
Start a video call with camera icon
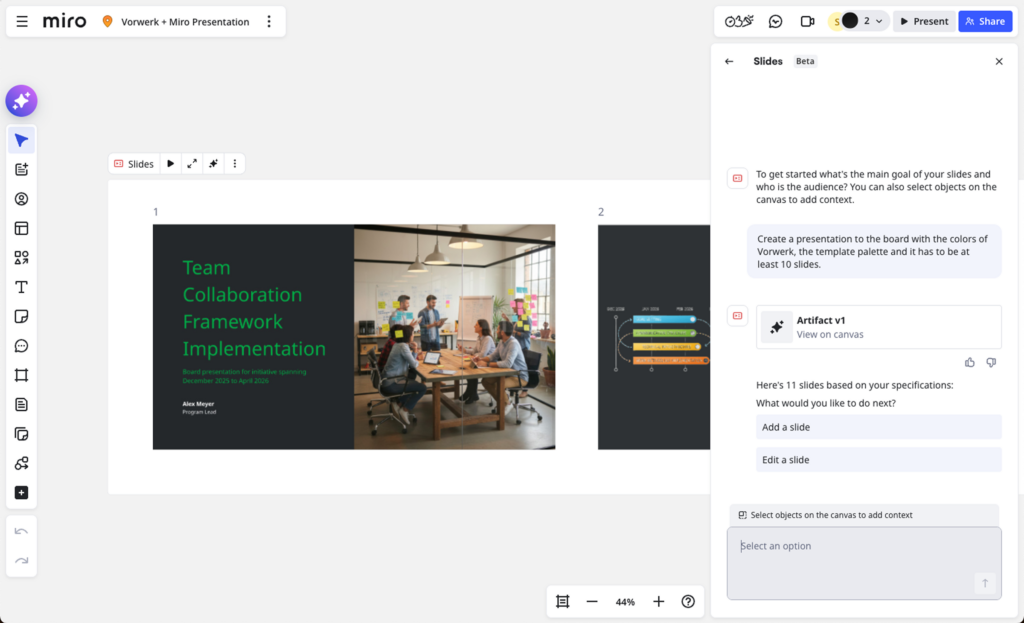click(x=807, y=21)
